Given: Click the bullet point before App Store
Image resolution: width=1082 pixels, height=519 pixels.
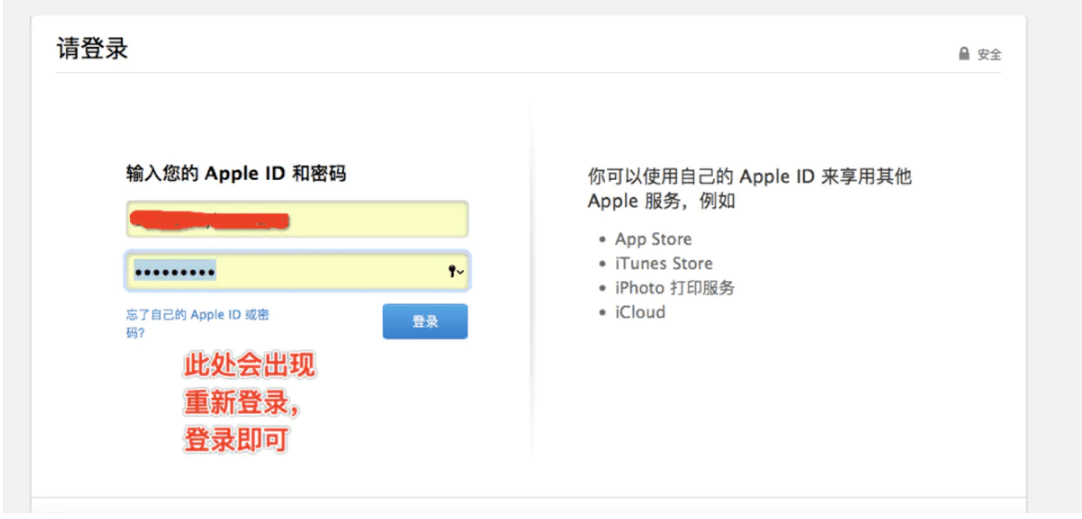Looking at the screenshot, I should tap(603, 240).
